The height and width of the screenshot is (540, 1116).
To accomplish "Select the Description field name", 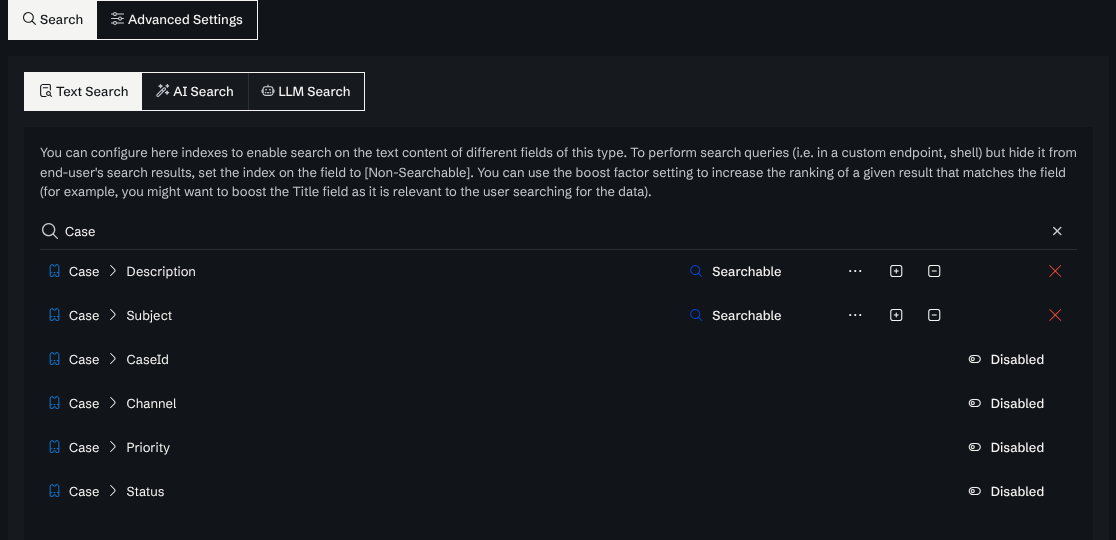I will 161,272.
